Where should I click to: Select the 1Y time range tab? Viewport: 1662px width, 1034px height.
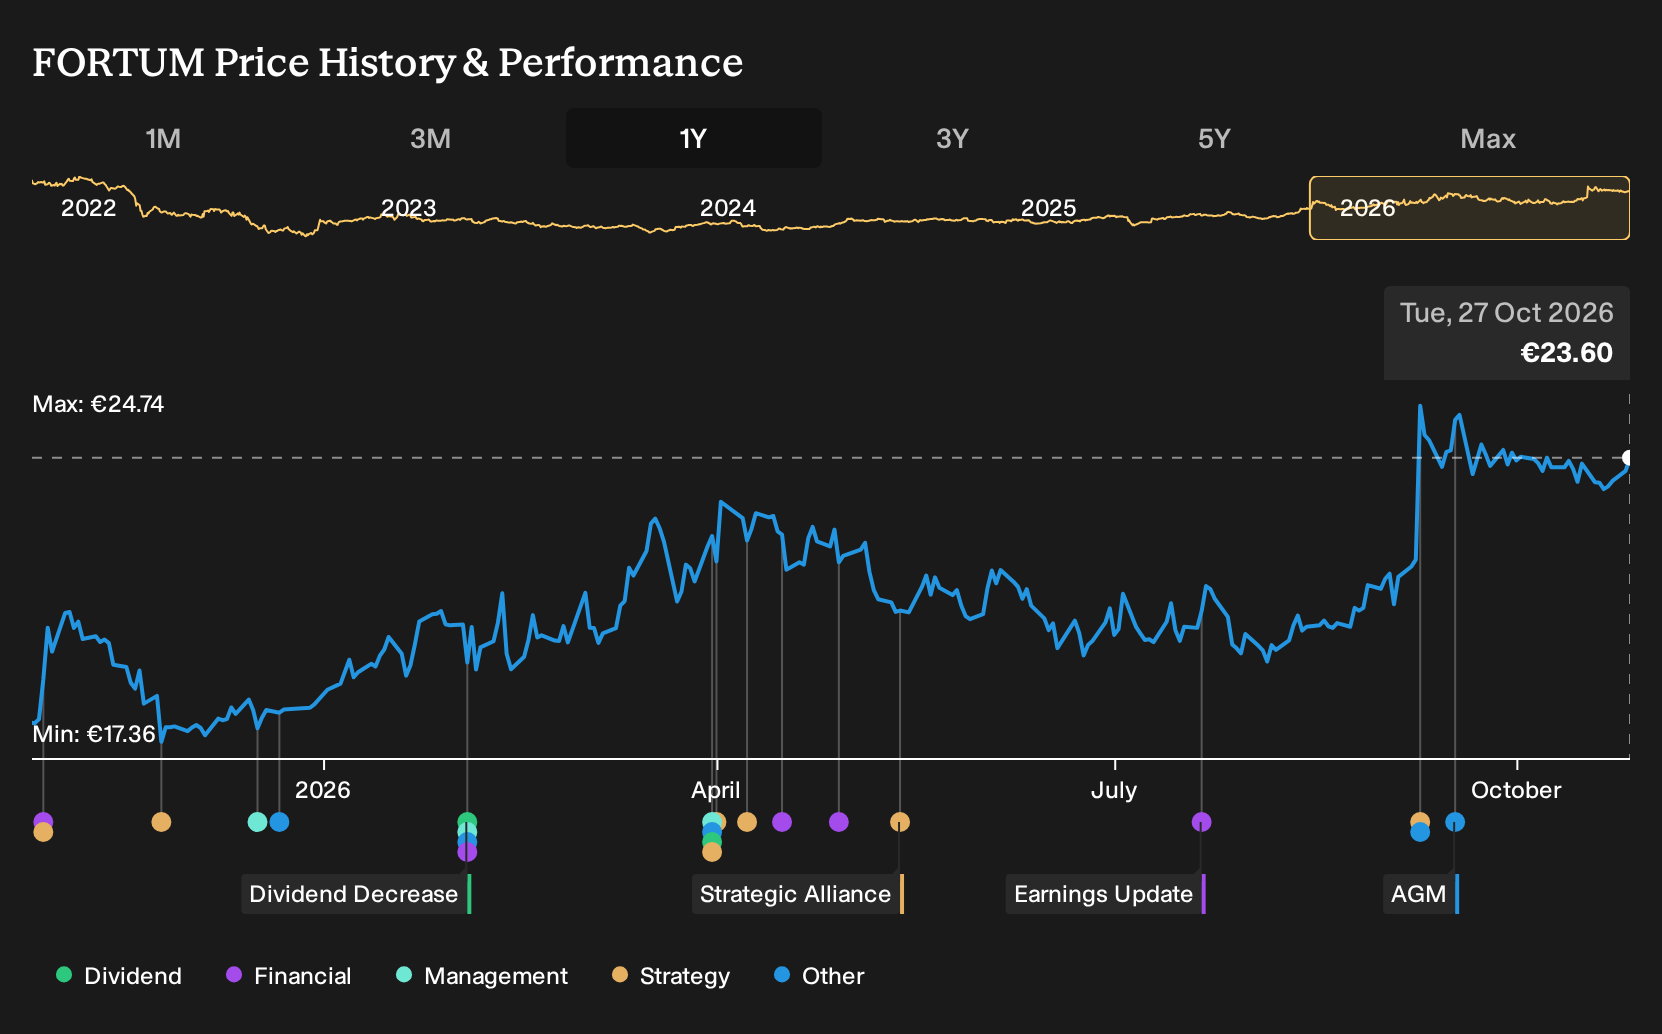coord(694,138)
